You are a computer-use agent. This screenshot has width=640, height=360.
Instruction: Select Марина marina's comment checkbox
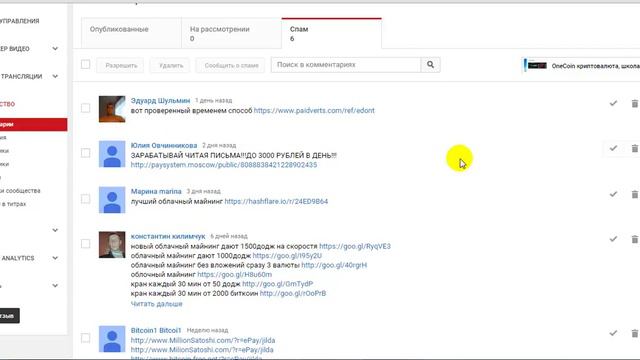pyautogui.click(x=85, y=199)
